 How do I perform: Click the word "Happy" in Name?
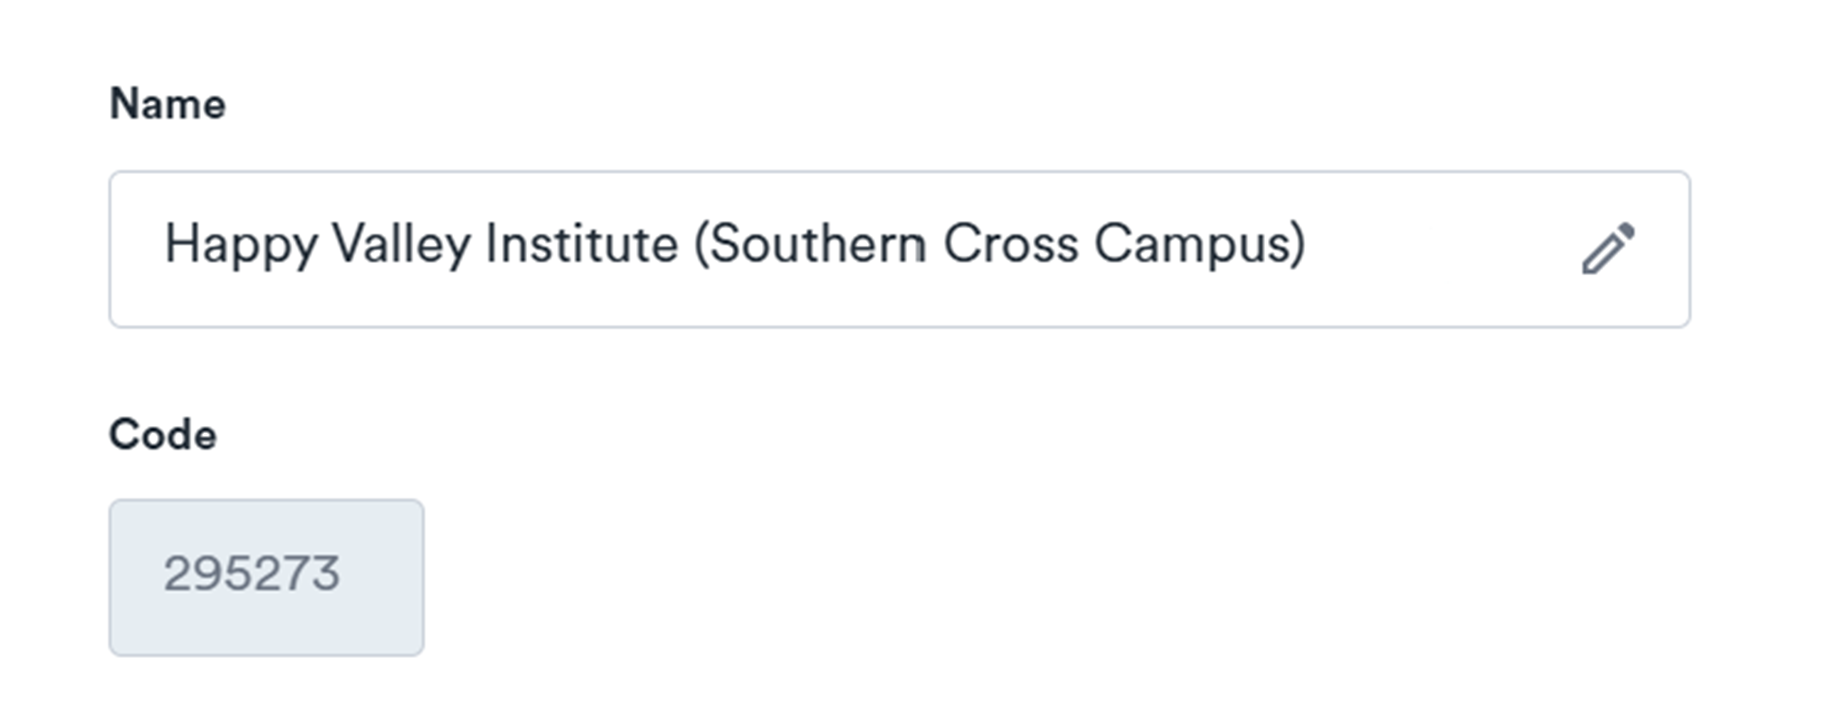(241, 245)
